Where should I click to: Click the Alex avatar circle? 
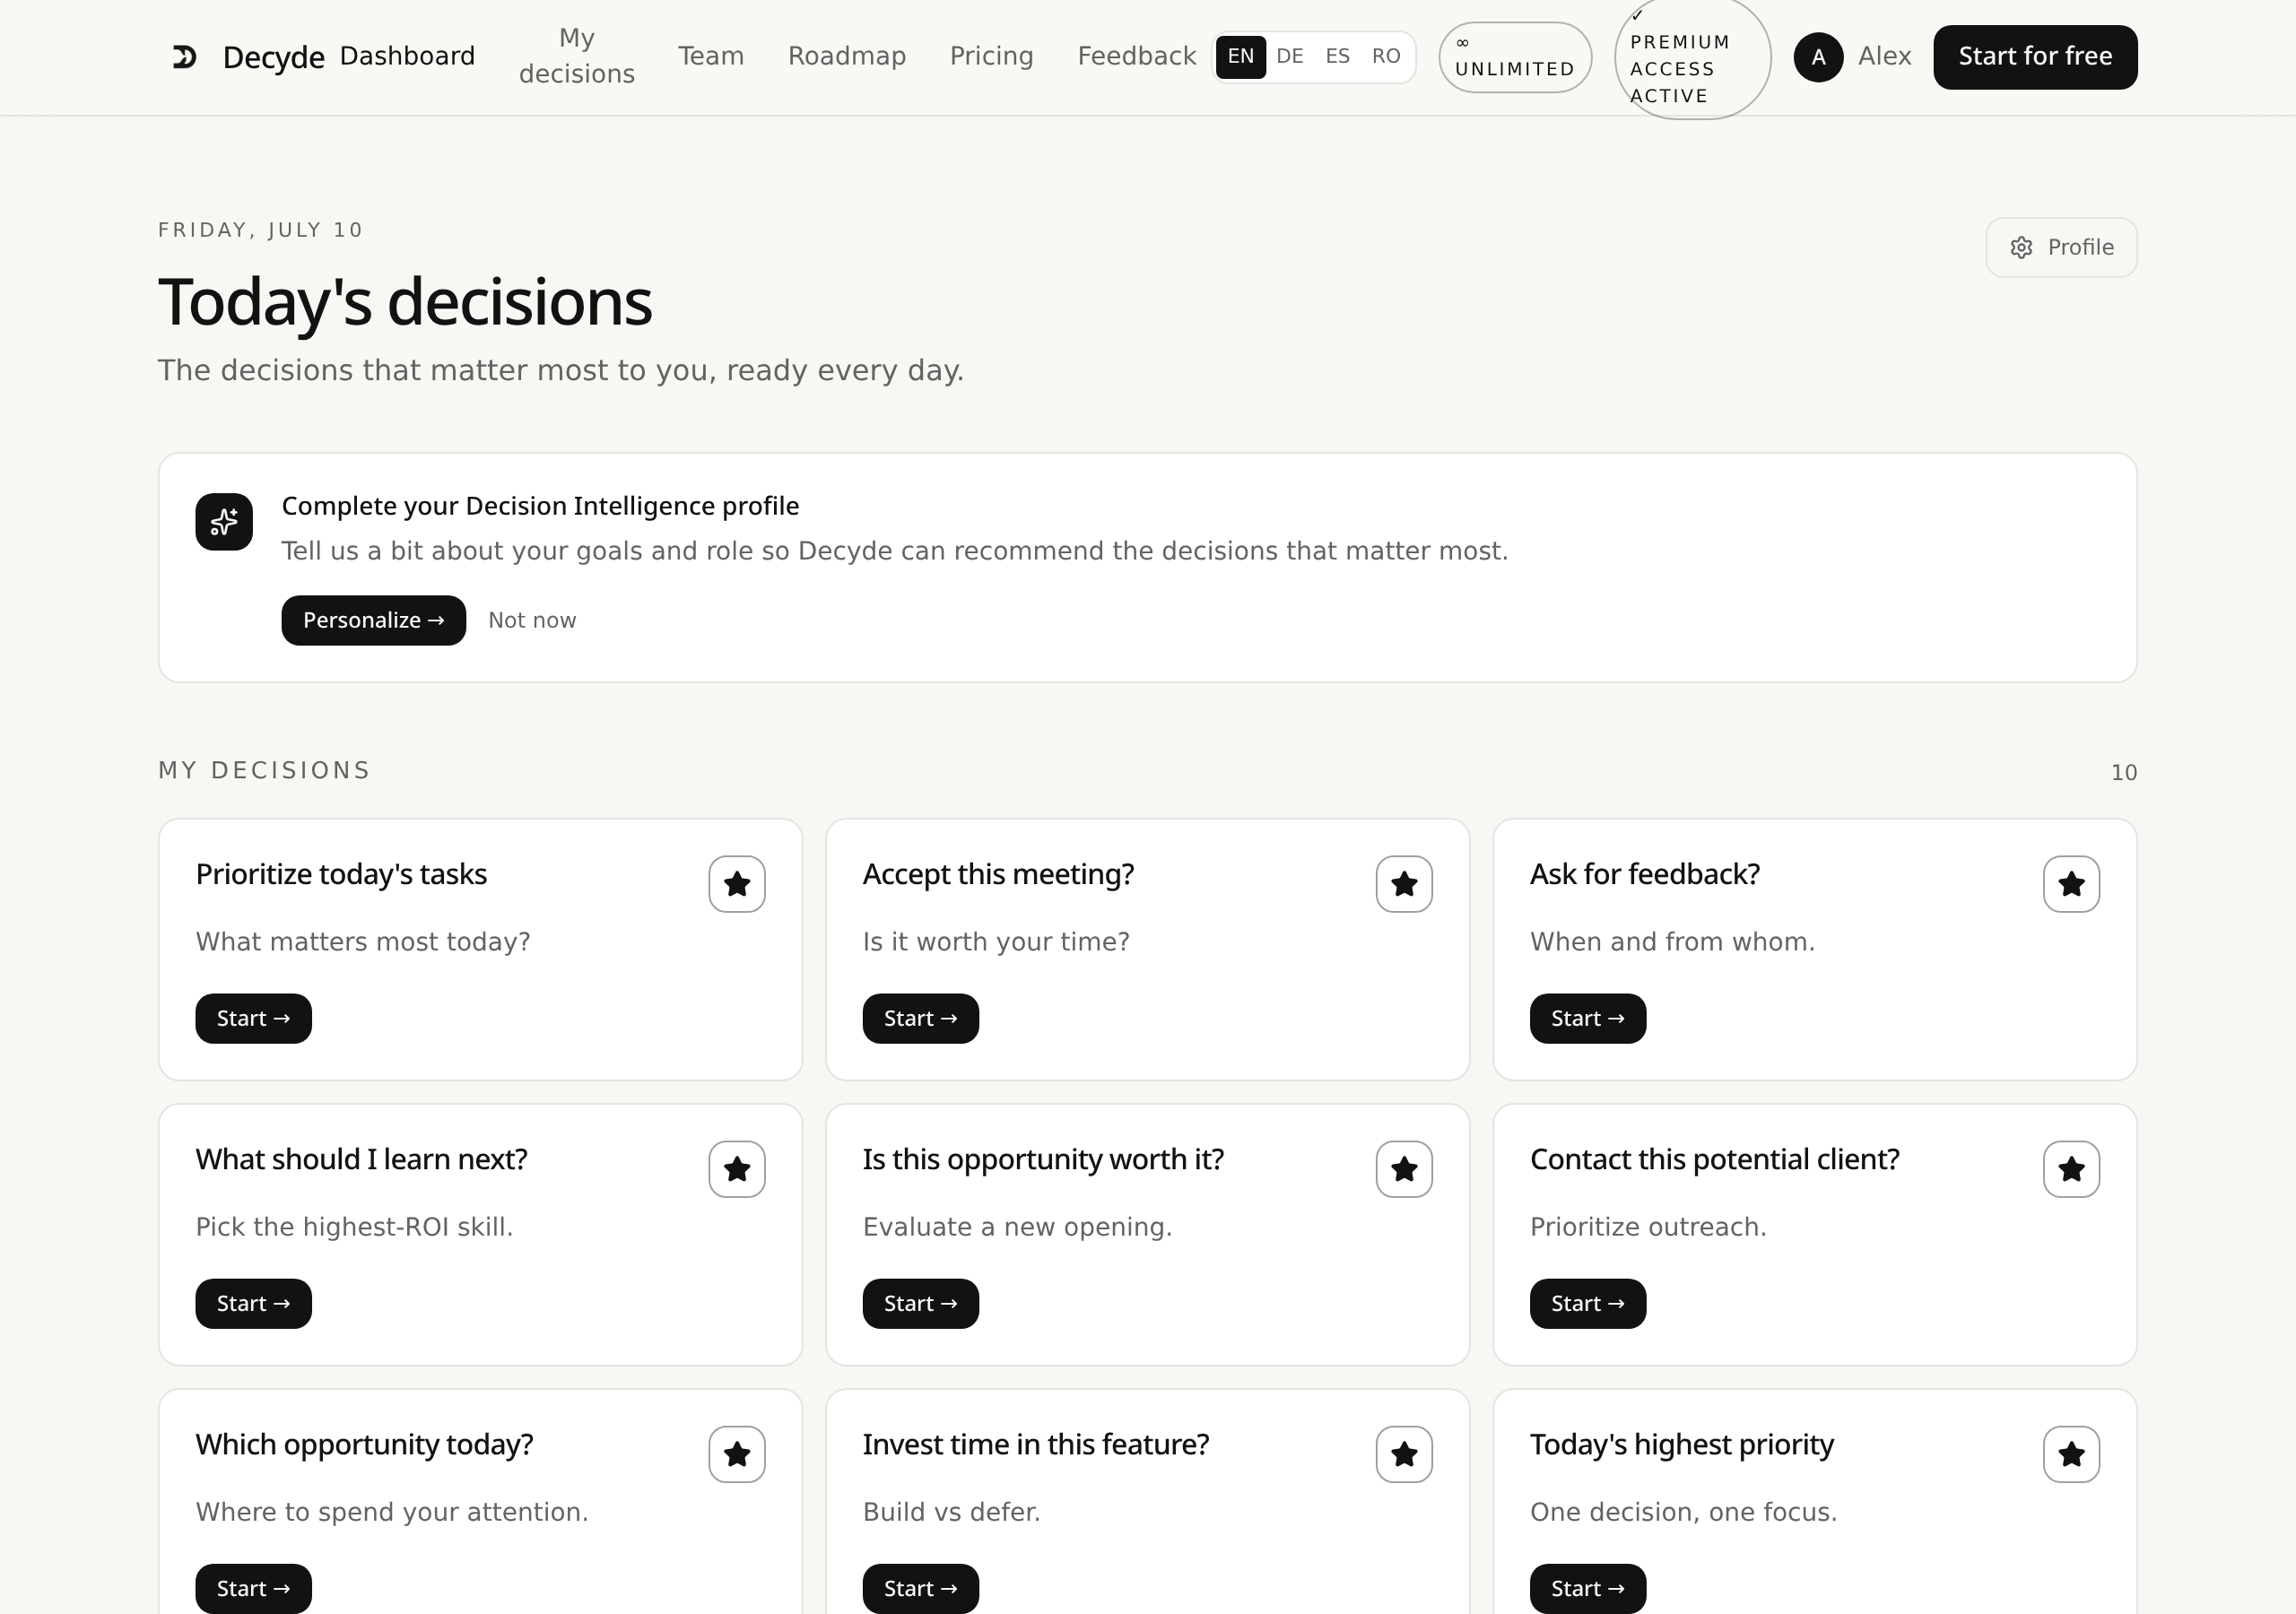1818,57
